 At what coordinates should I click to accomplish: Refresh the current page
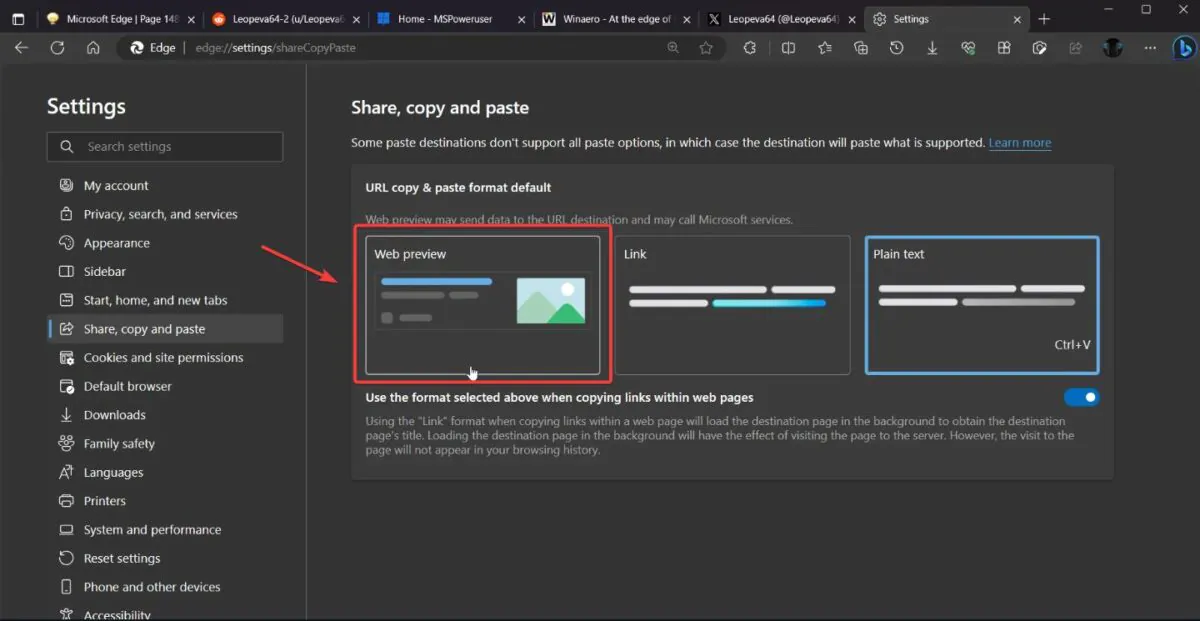pyautogui.click(x=57, y=48)
